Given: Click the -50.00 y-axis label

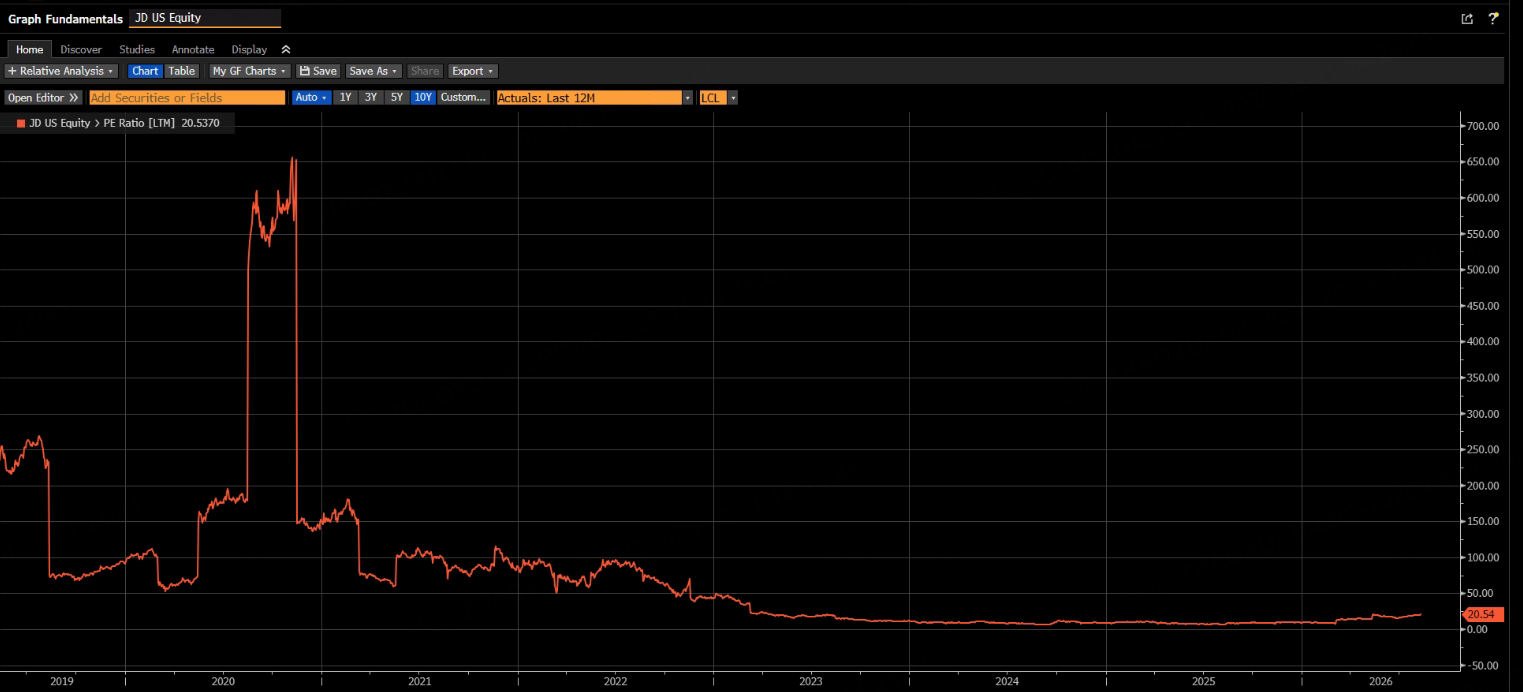Looking at the screenshot, I should tap(1481, 665).
